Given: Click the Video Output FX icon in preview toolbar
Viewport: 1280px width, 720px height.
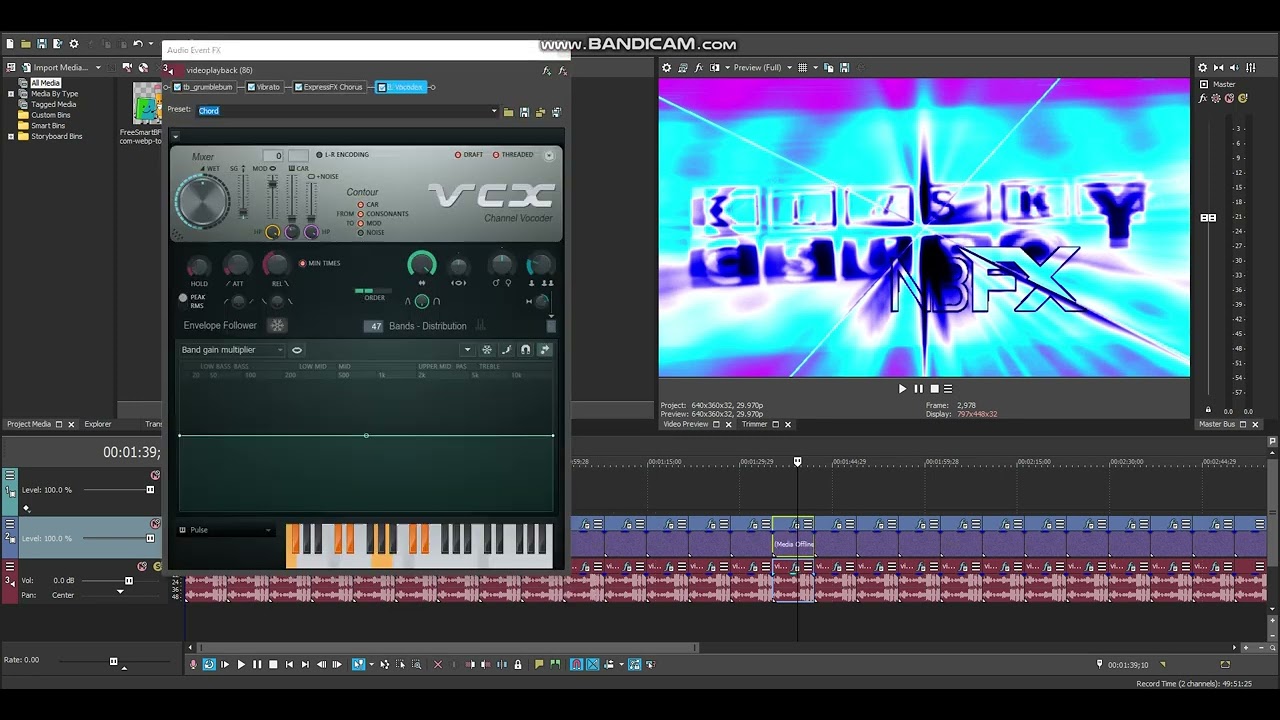Looking at the screenshot, I should pyautogui.click(x=698, y=68).
